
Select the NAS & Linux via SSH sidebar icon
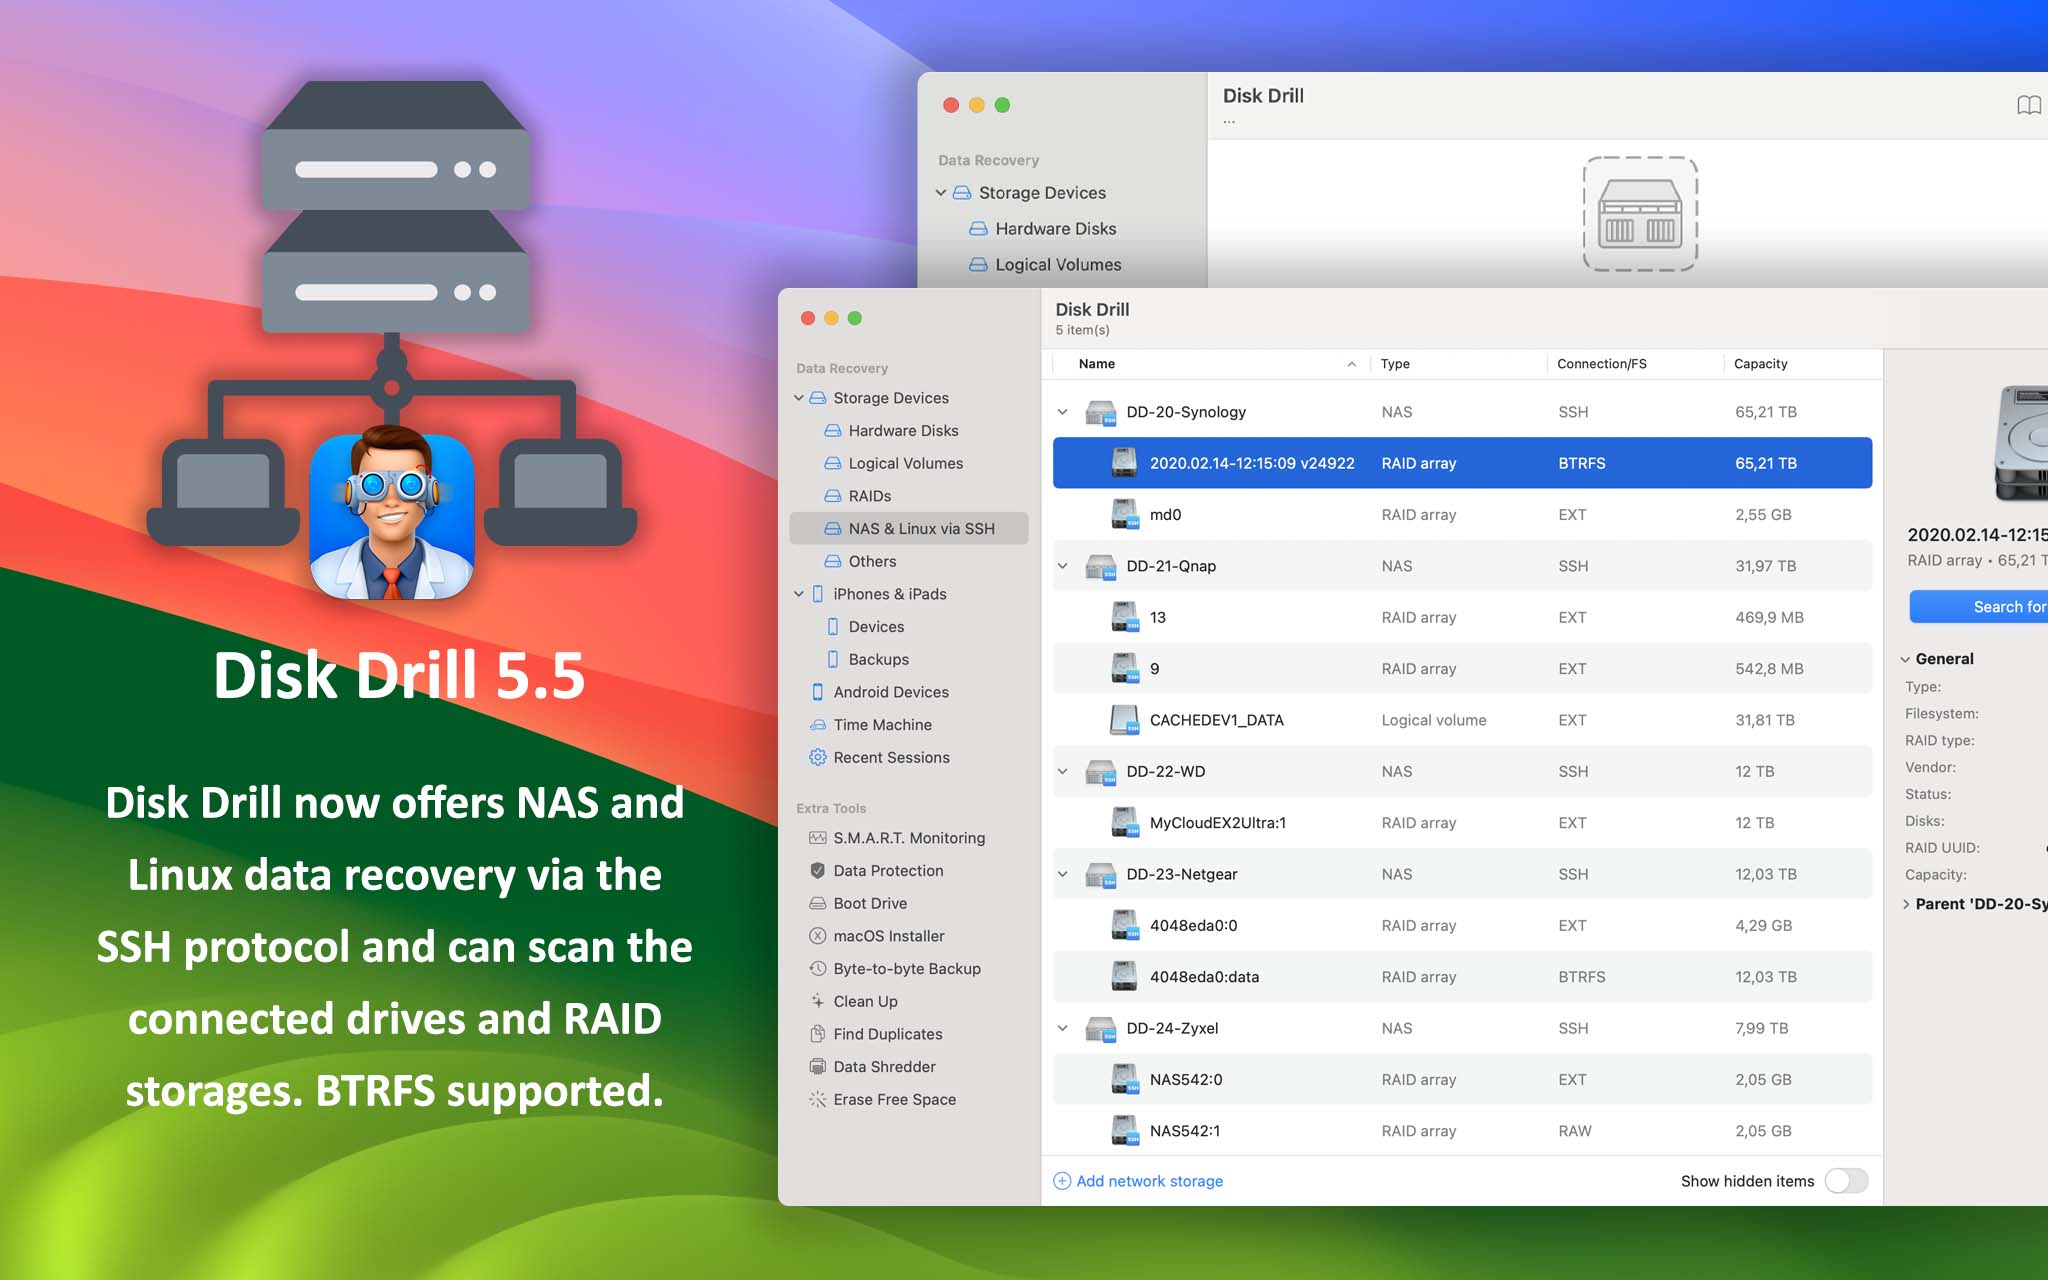point(831,528)
